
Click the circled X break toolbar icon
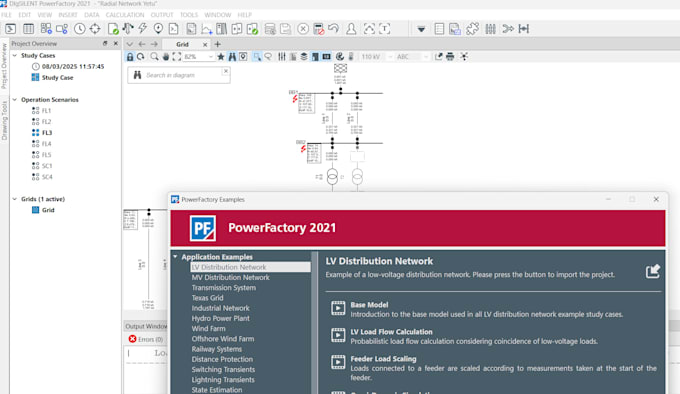pyautogui.click(x=303, y=29)
